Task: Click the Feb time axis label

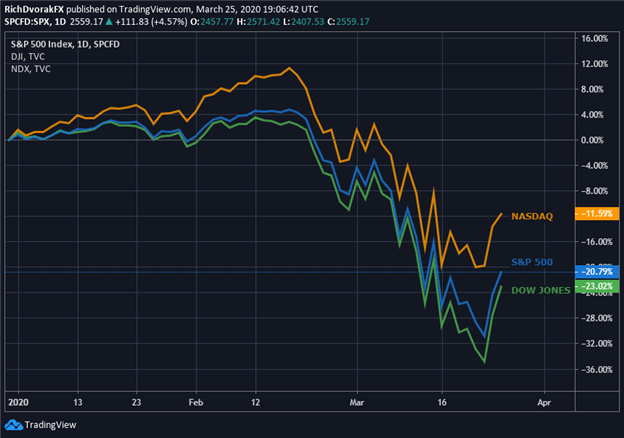Action: (x=196, y=403)
